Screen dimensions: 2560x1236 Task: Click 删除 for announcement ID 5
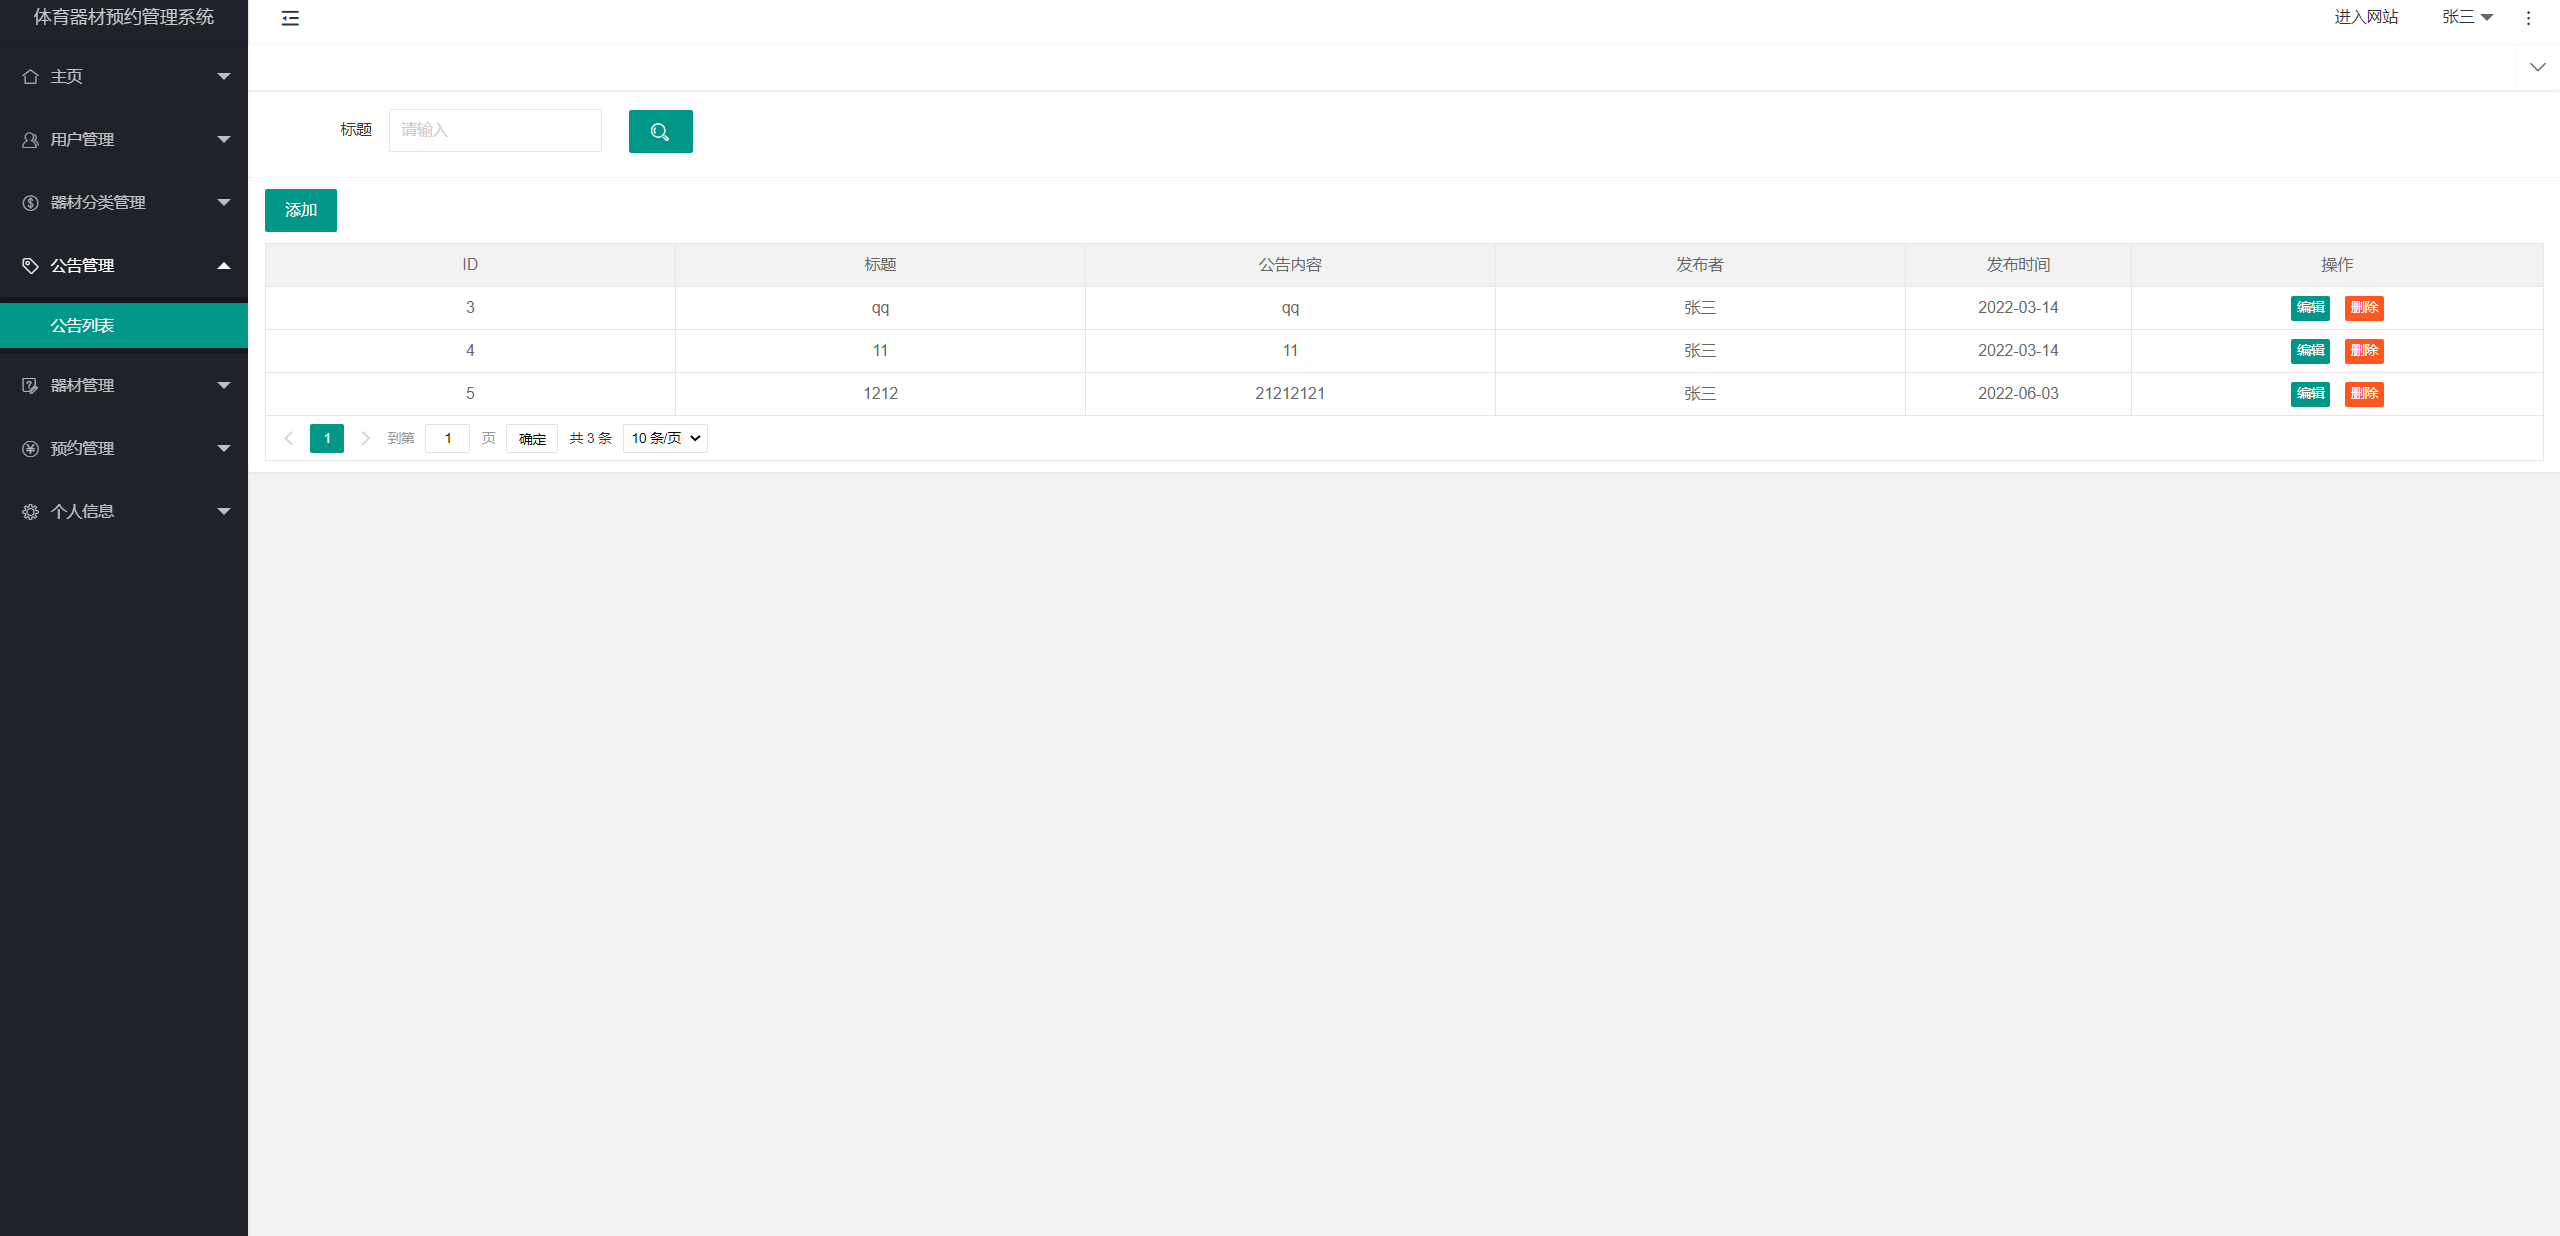point(2363,394)
